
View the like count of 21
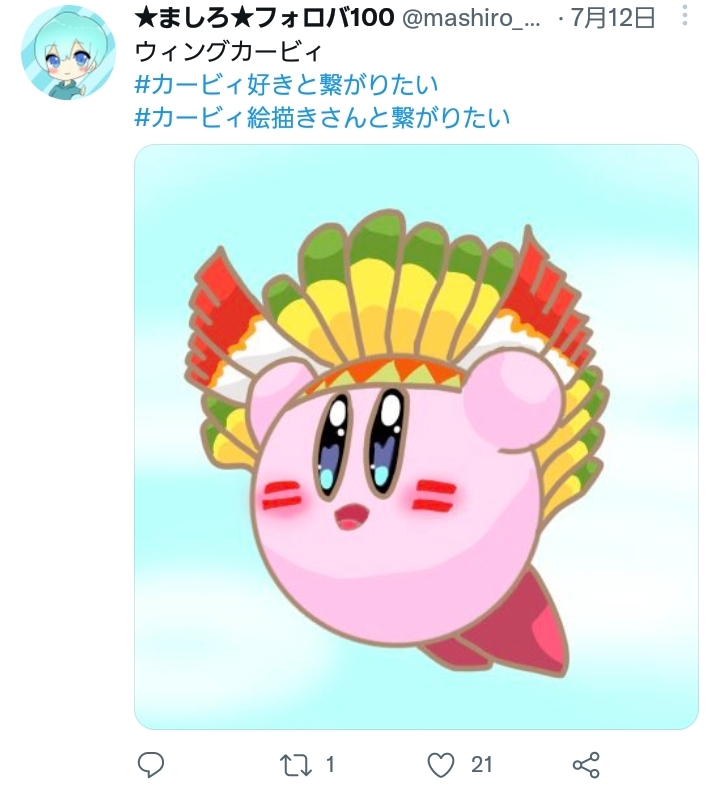coord(481,764)
